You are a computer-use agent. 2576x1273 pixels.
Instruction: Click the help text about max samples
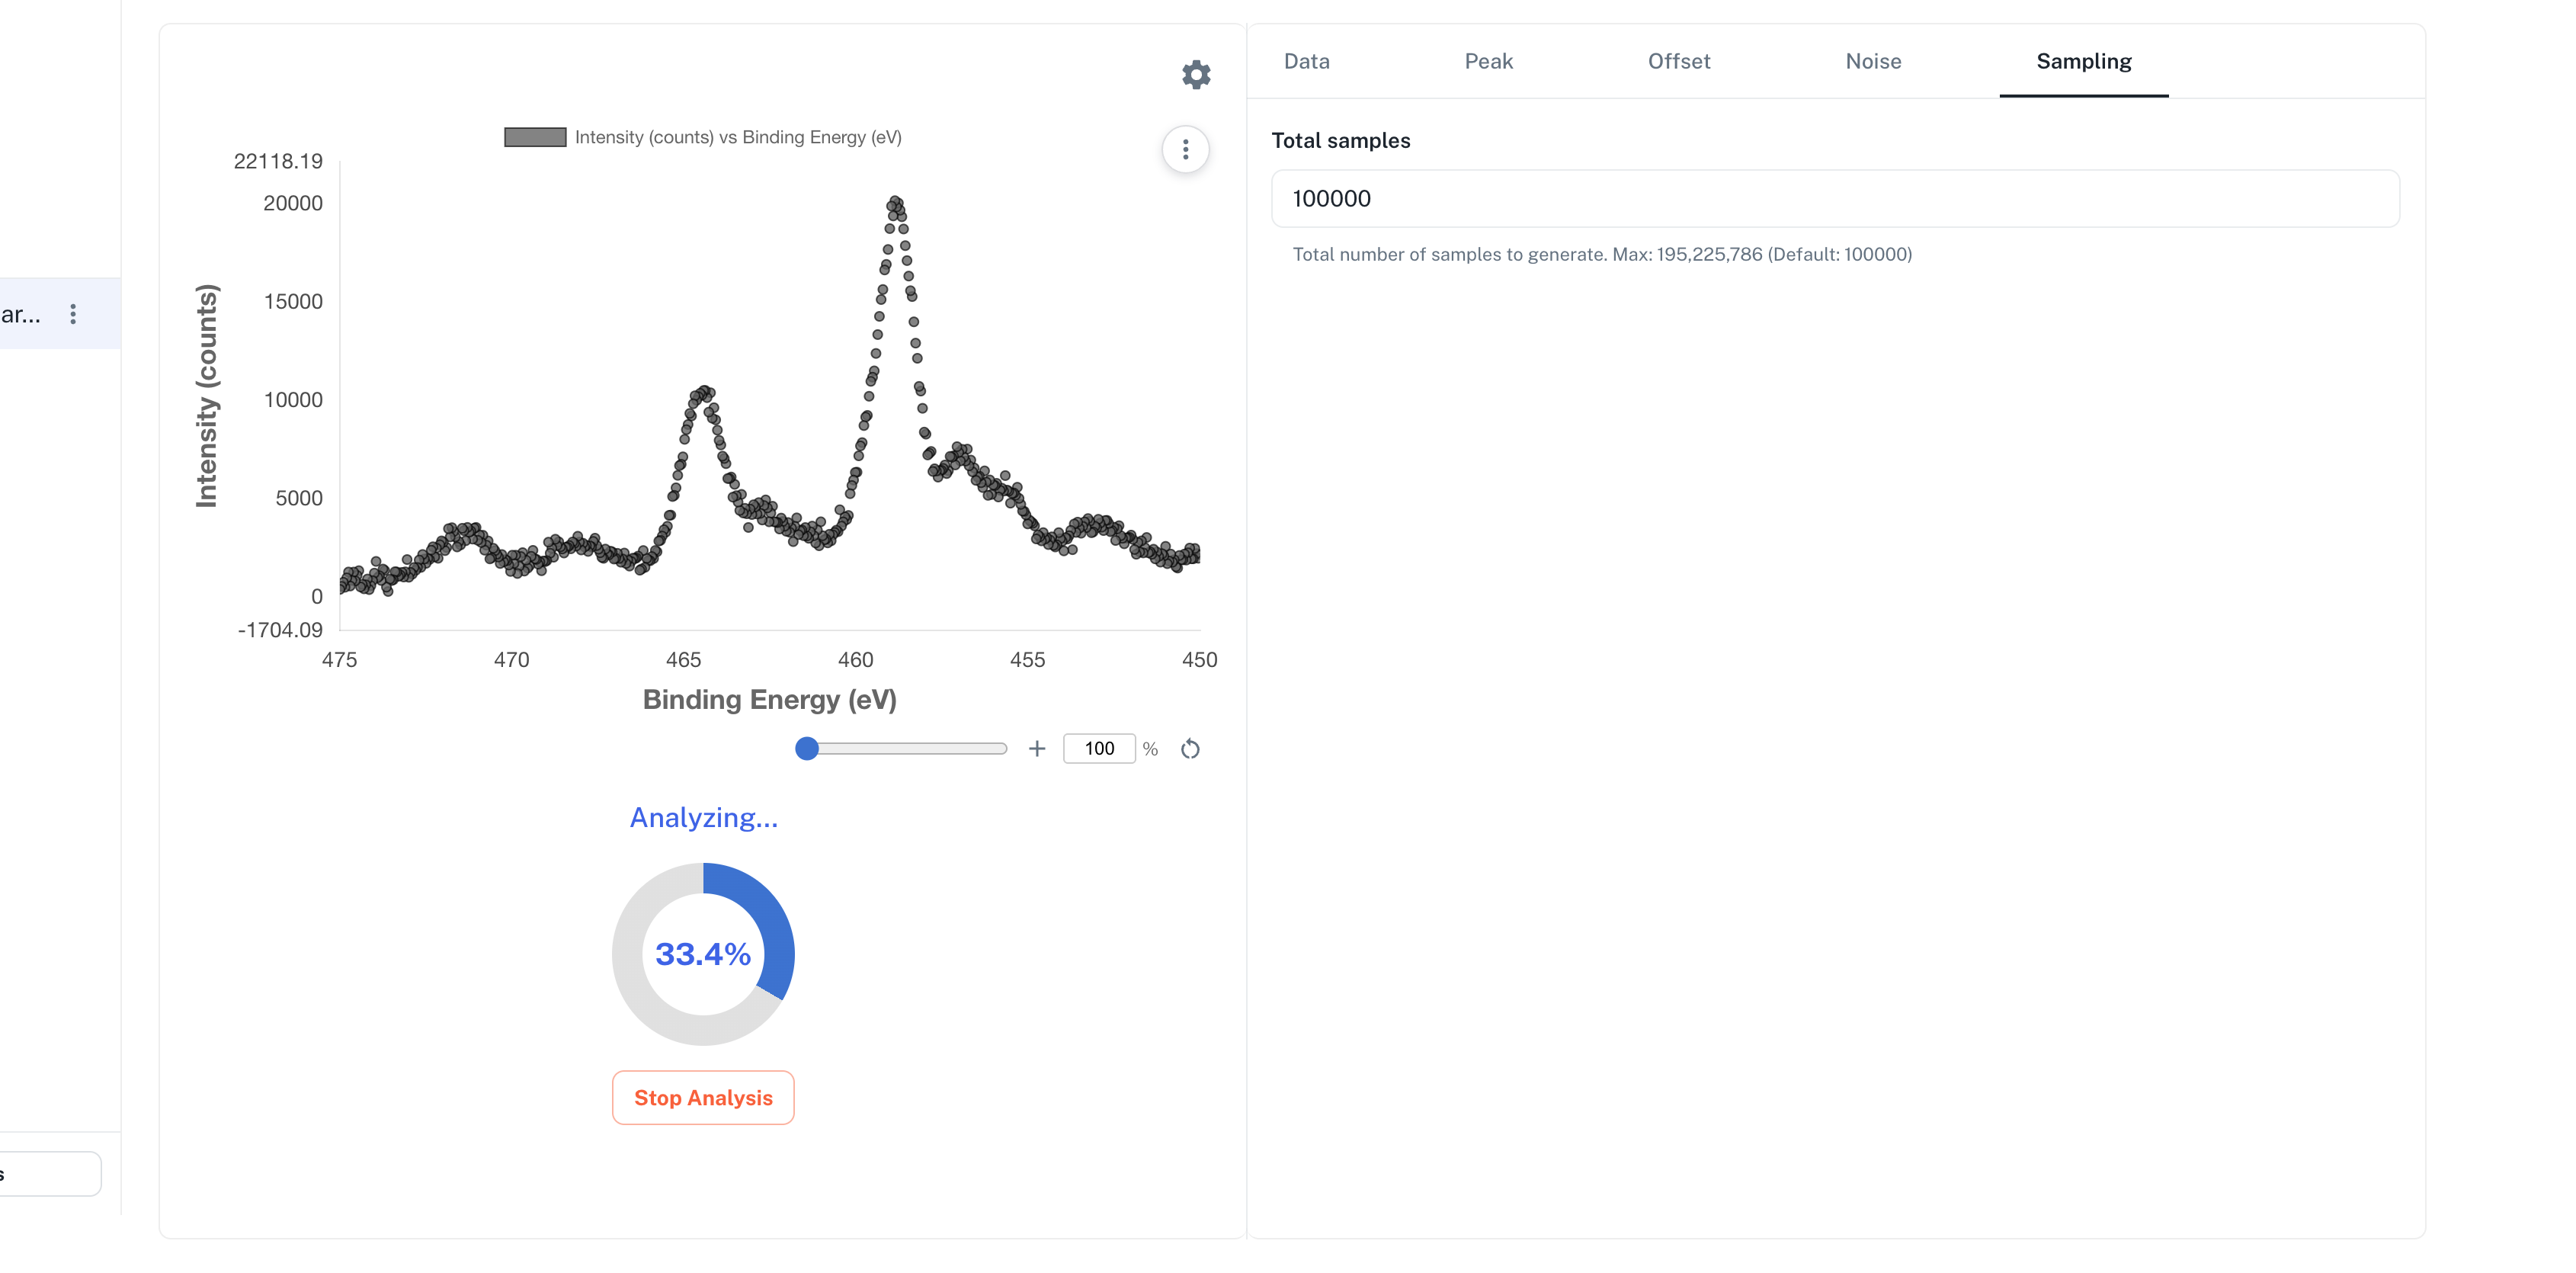point(1602,255)
